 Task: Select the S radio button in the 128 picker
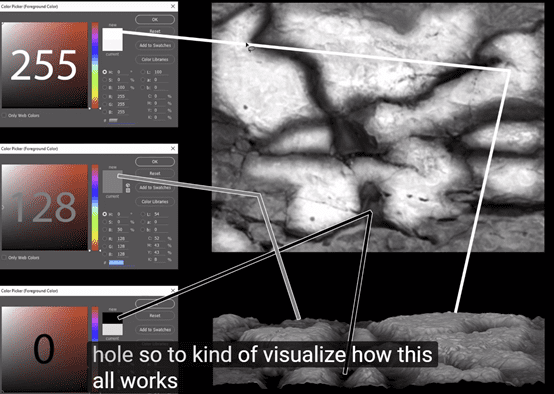(105, 222)
